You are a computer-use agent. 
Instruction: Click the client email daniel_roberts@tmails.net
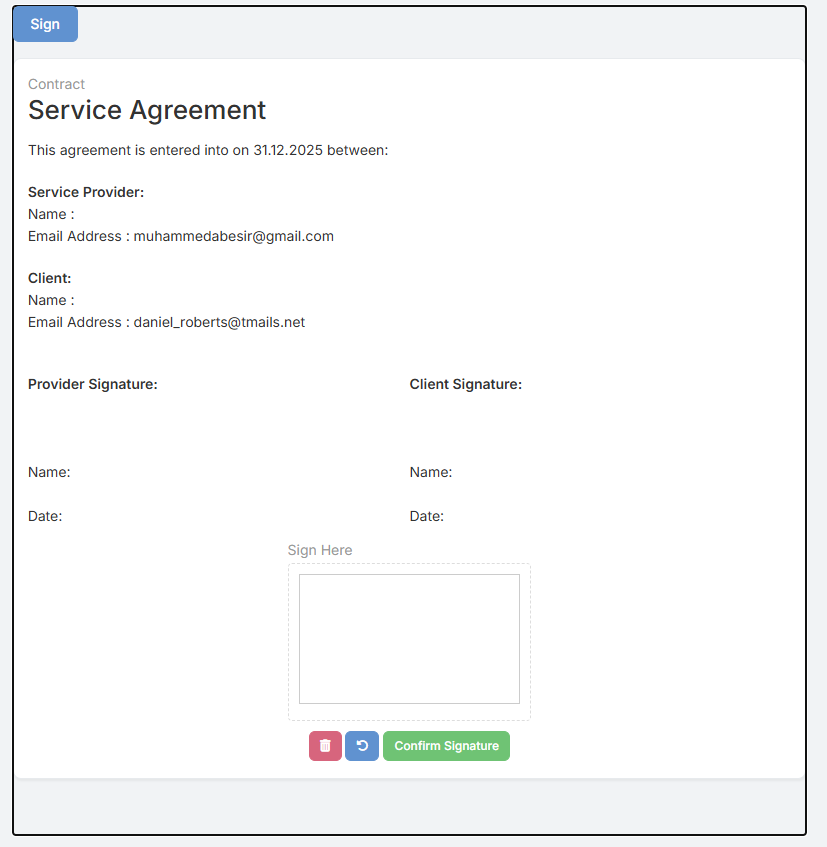(x=219, y=323)
